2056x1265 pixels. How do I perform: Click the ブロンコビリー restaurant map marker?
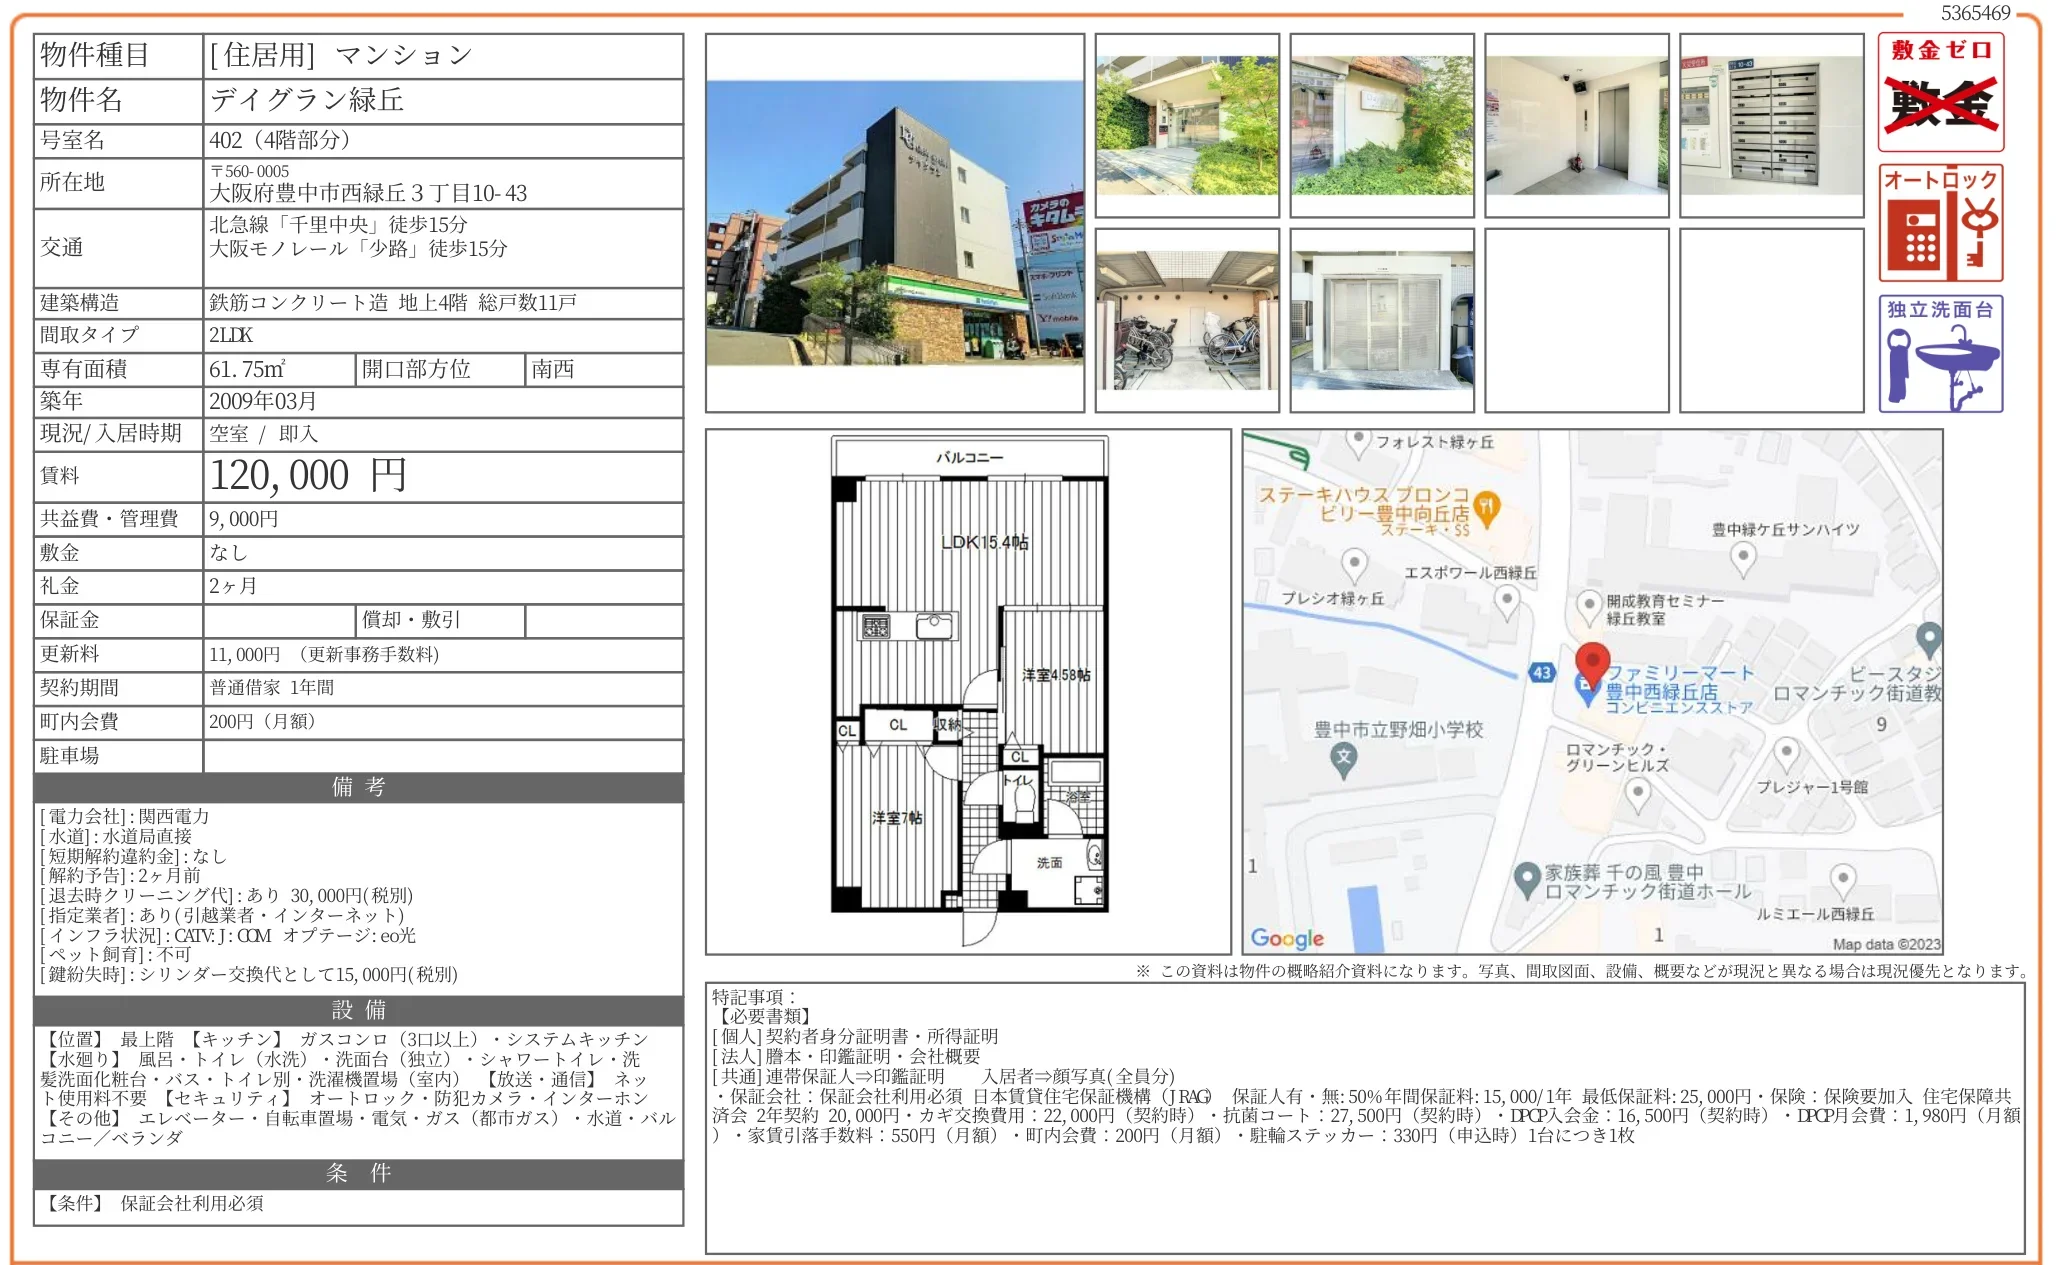point(1487,507)
